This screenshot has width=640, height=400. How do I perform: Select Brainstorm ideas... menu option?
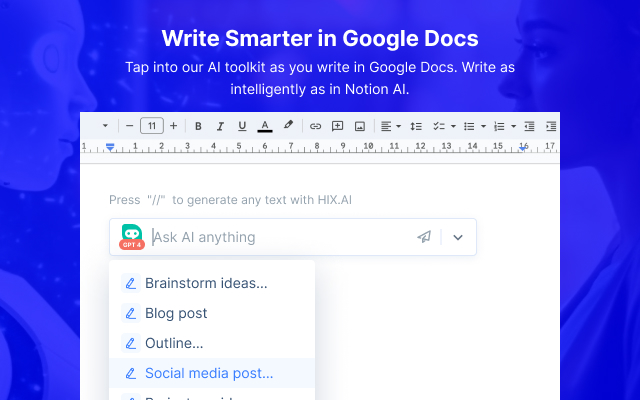click(212, 283)
